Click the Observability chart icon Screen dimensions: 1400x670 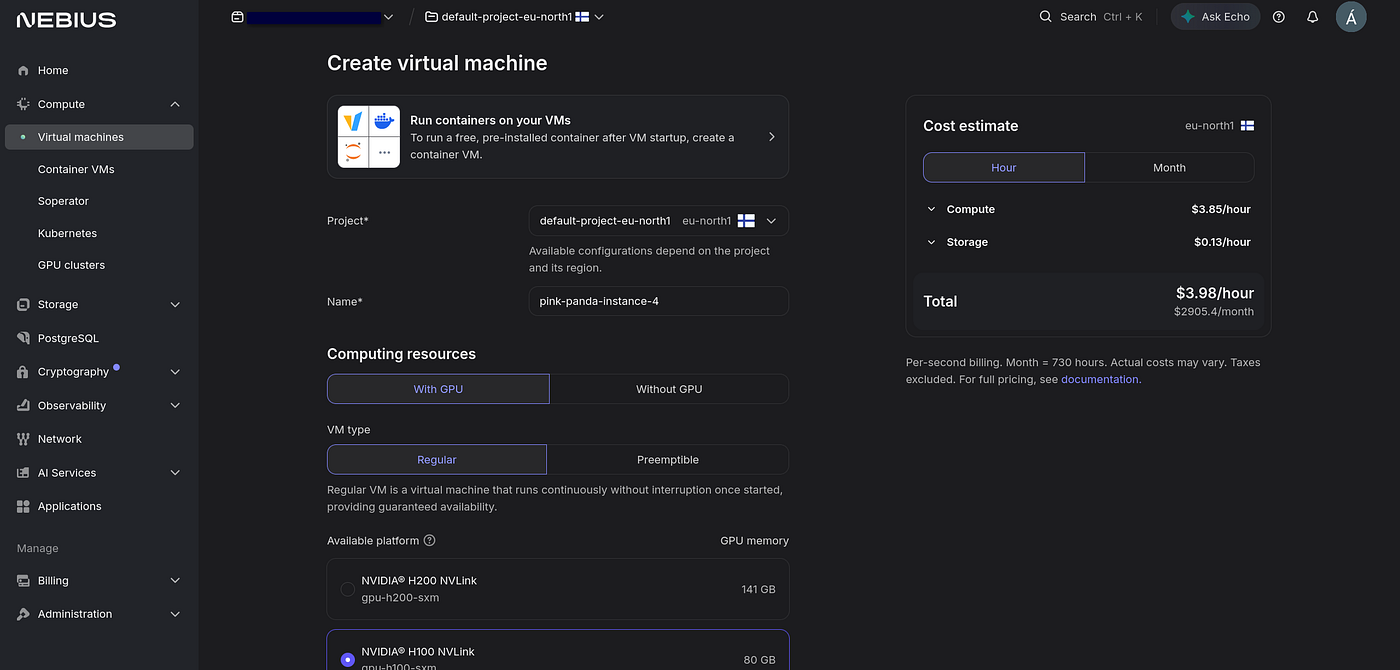23,406
